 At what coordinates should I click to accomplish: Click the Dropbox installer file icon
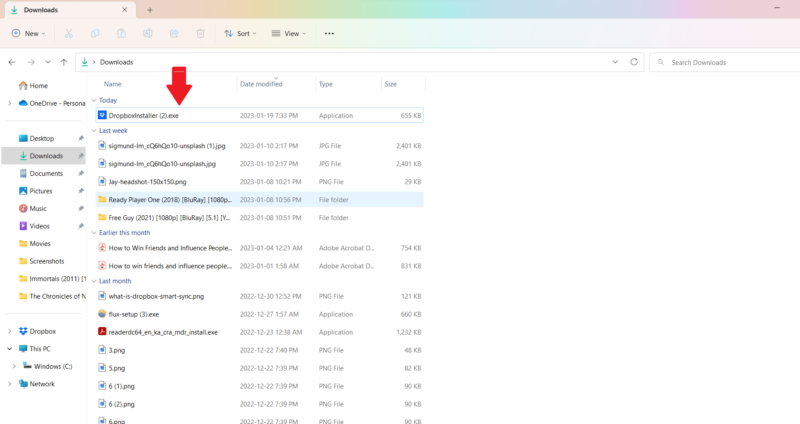(102, 115)
